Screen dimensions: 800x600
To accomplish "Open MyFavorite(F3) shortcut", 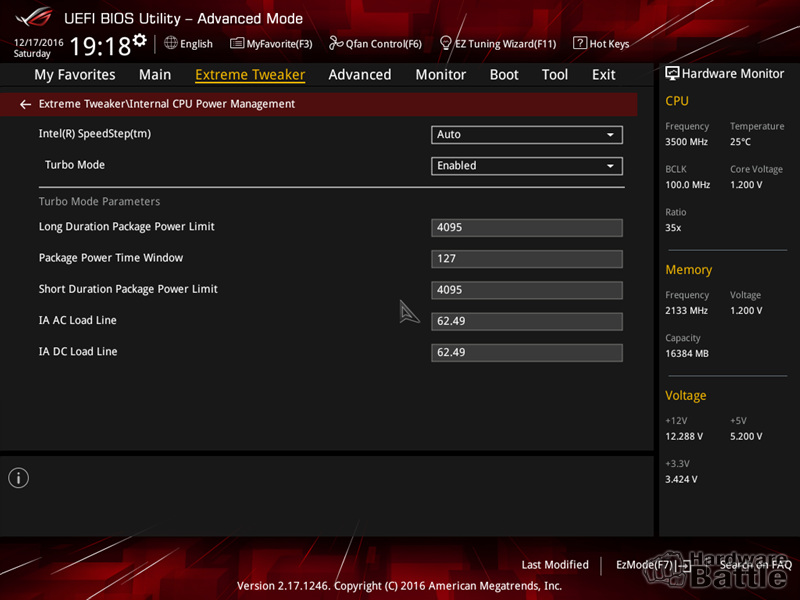I will (280, 44).
